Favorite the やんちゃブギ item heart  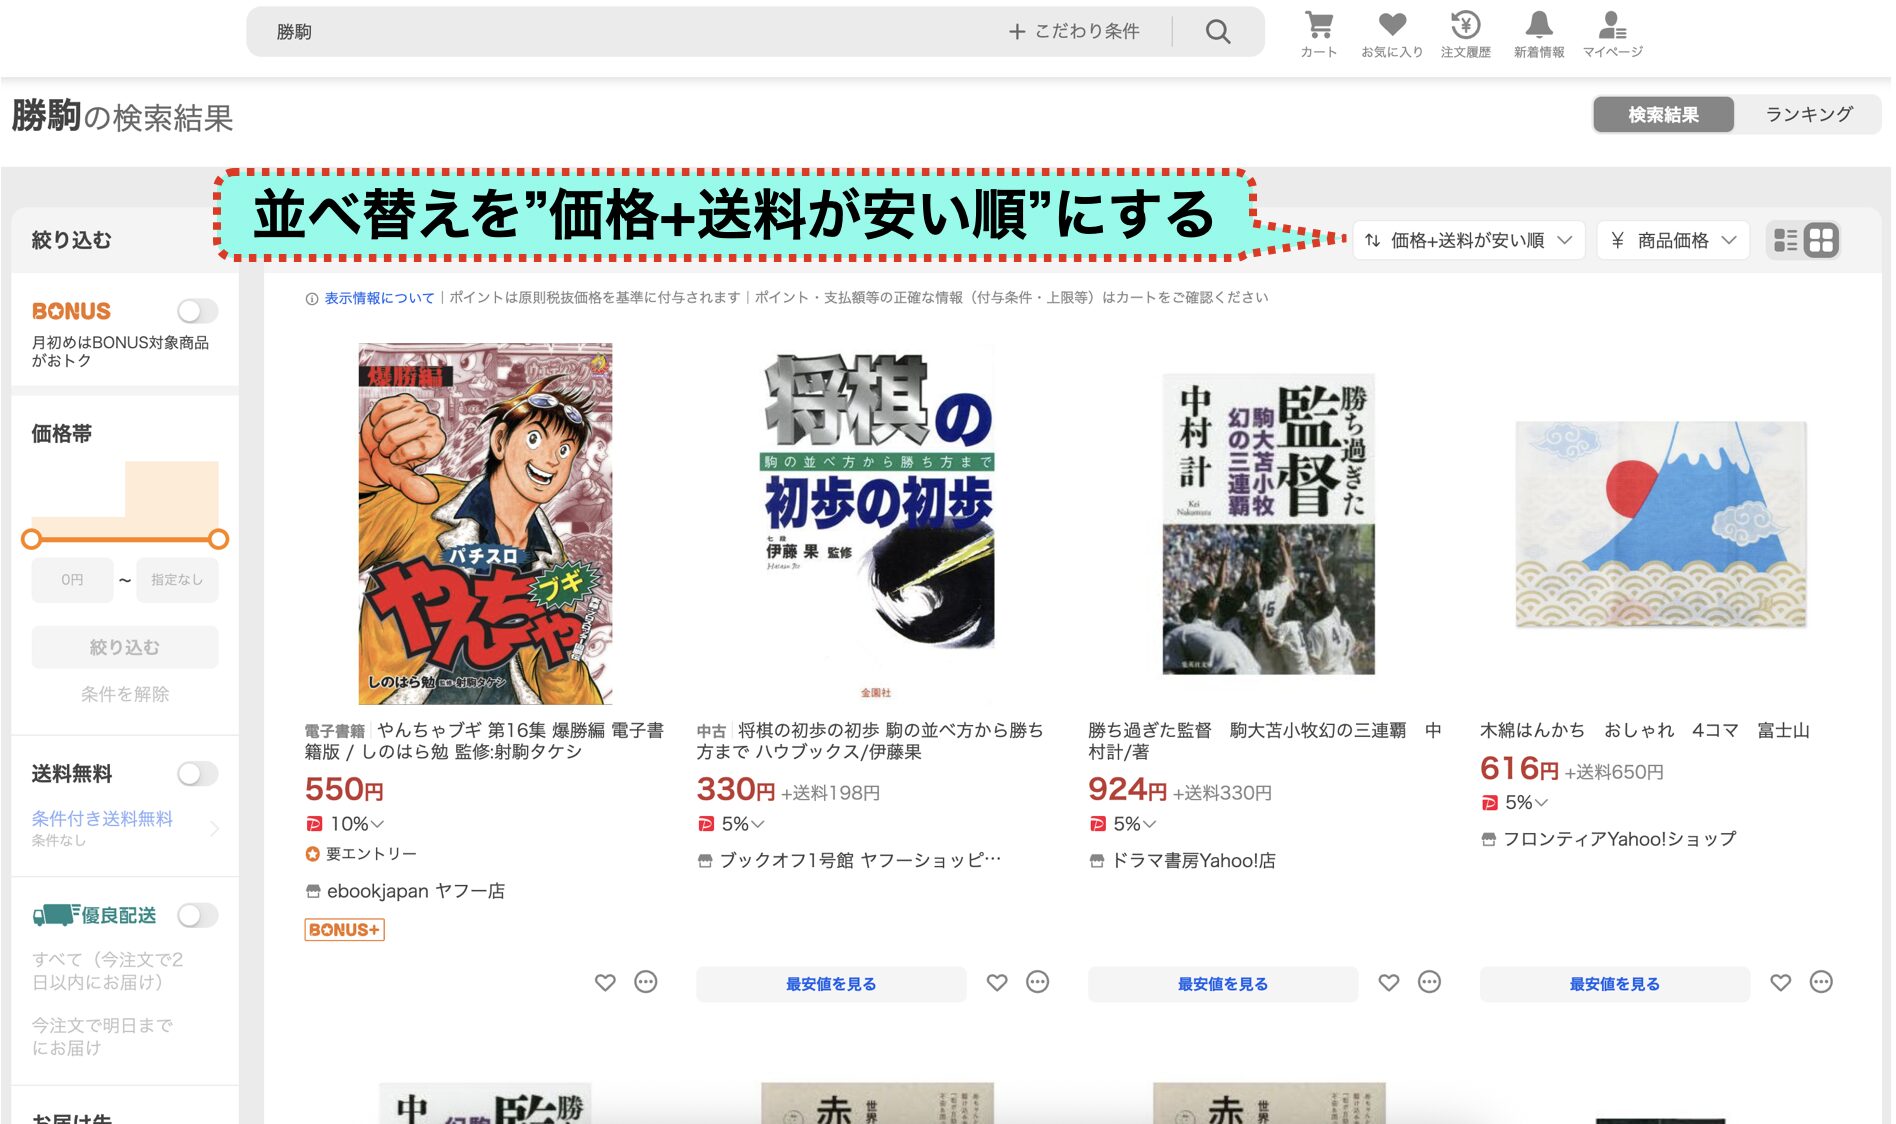605,983
